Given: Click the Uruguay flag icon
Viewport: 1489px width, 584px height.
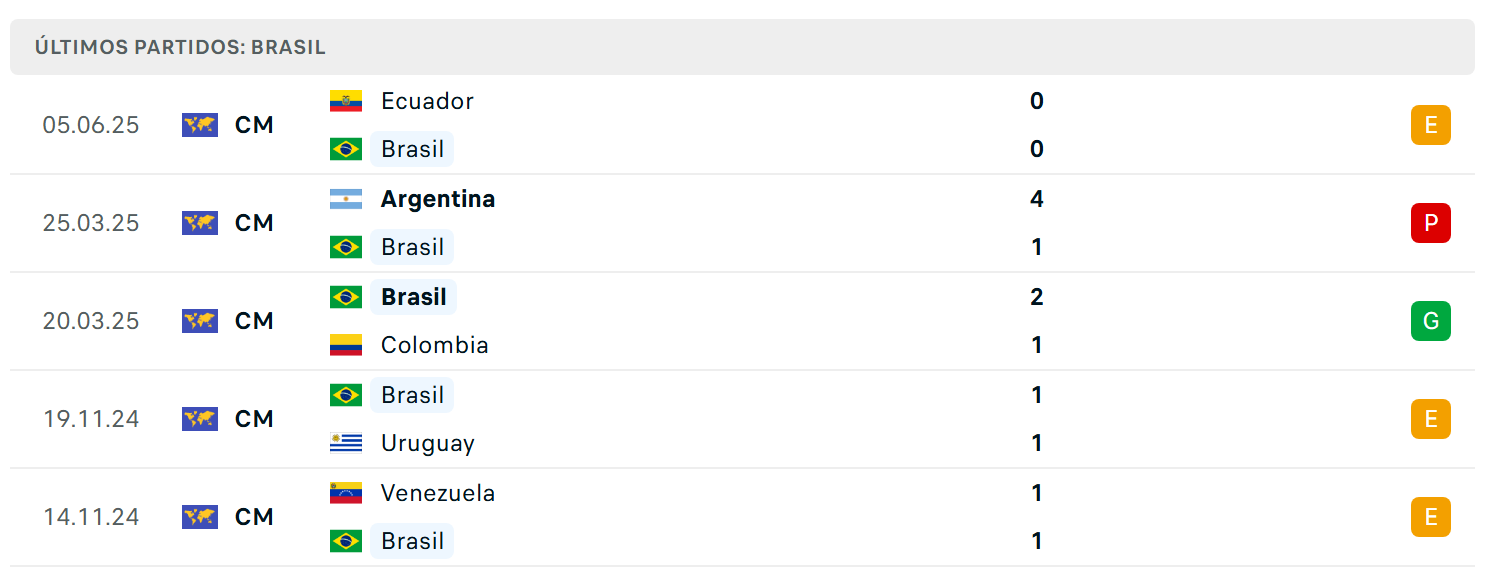Looking at the screenshot, I should point(346,443).
